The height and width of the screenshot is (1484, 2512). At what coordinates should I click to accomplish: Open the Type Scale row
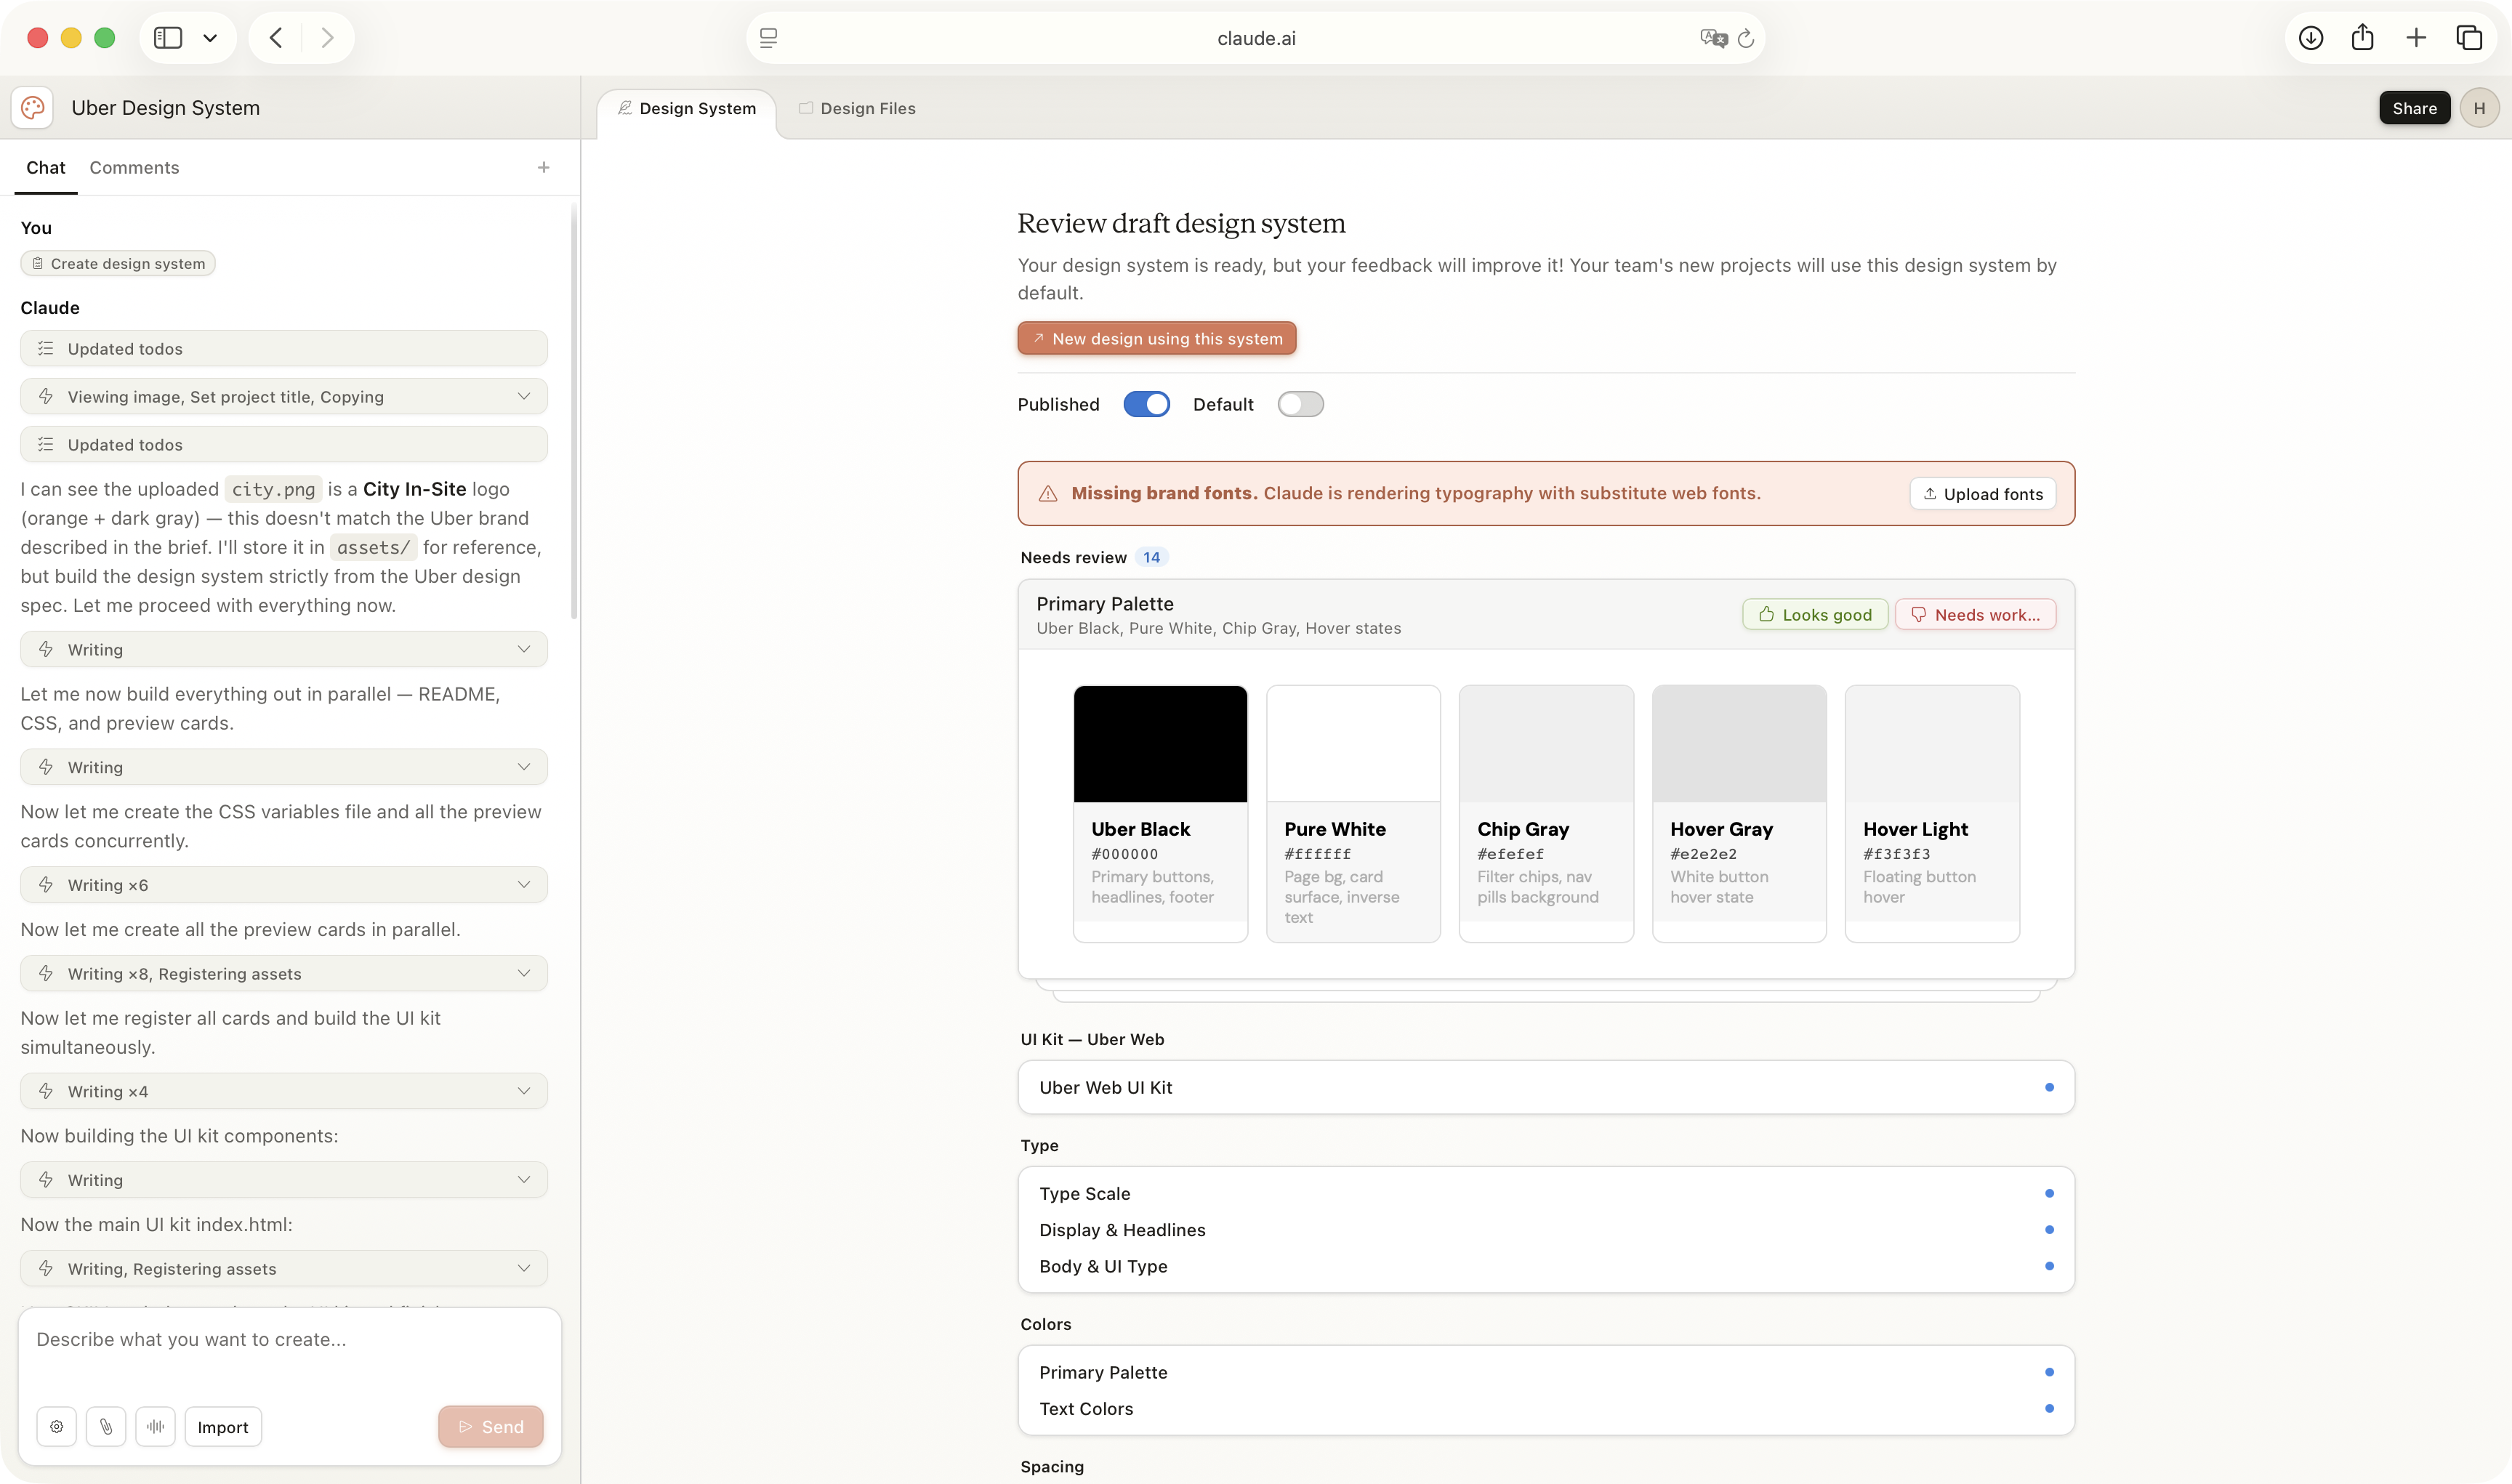coord(1546,1194)
